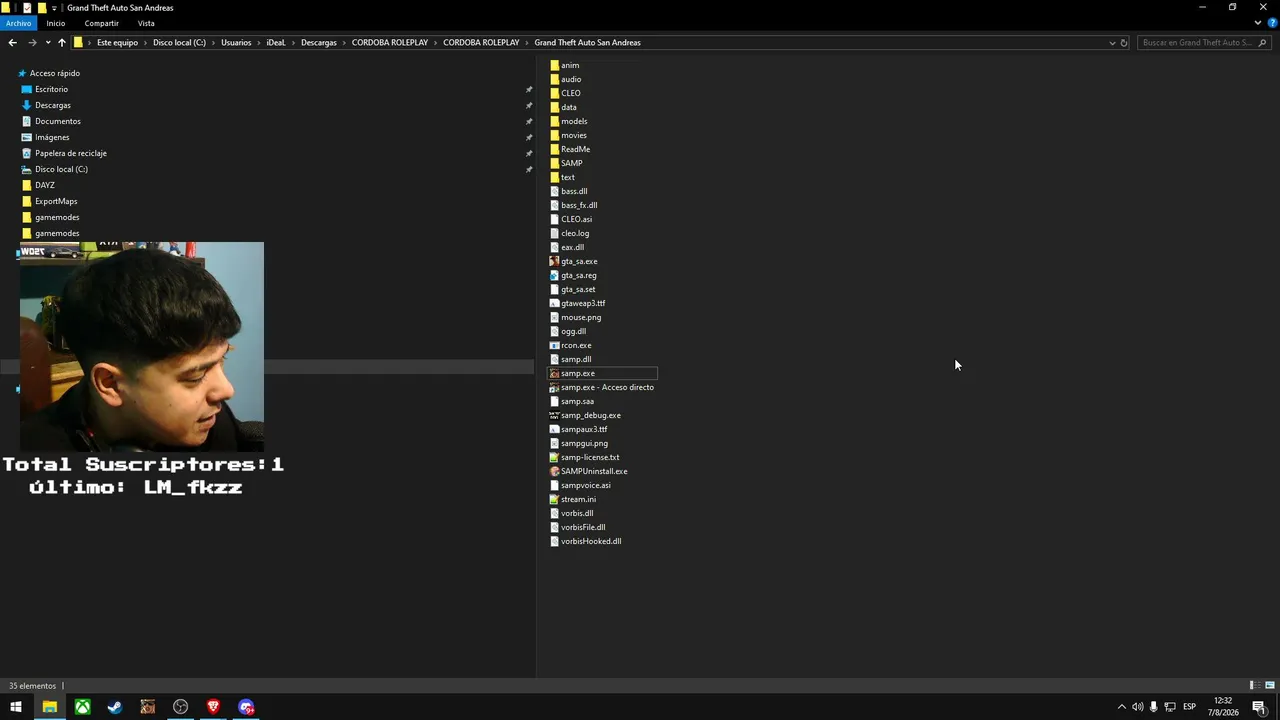Screen dimensions: 1280x720
Task: Select the sampaux3.ttf font file icon
Action: (x=554, y=429)
